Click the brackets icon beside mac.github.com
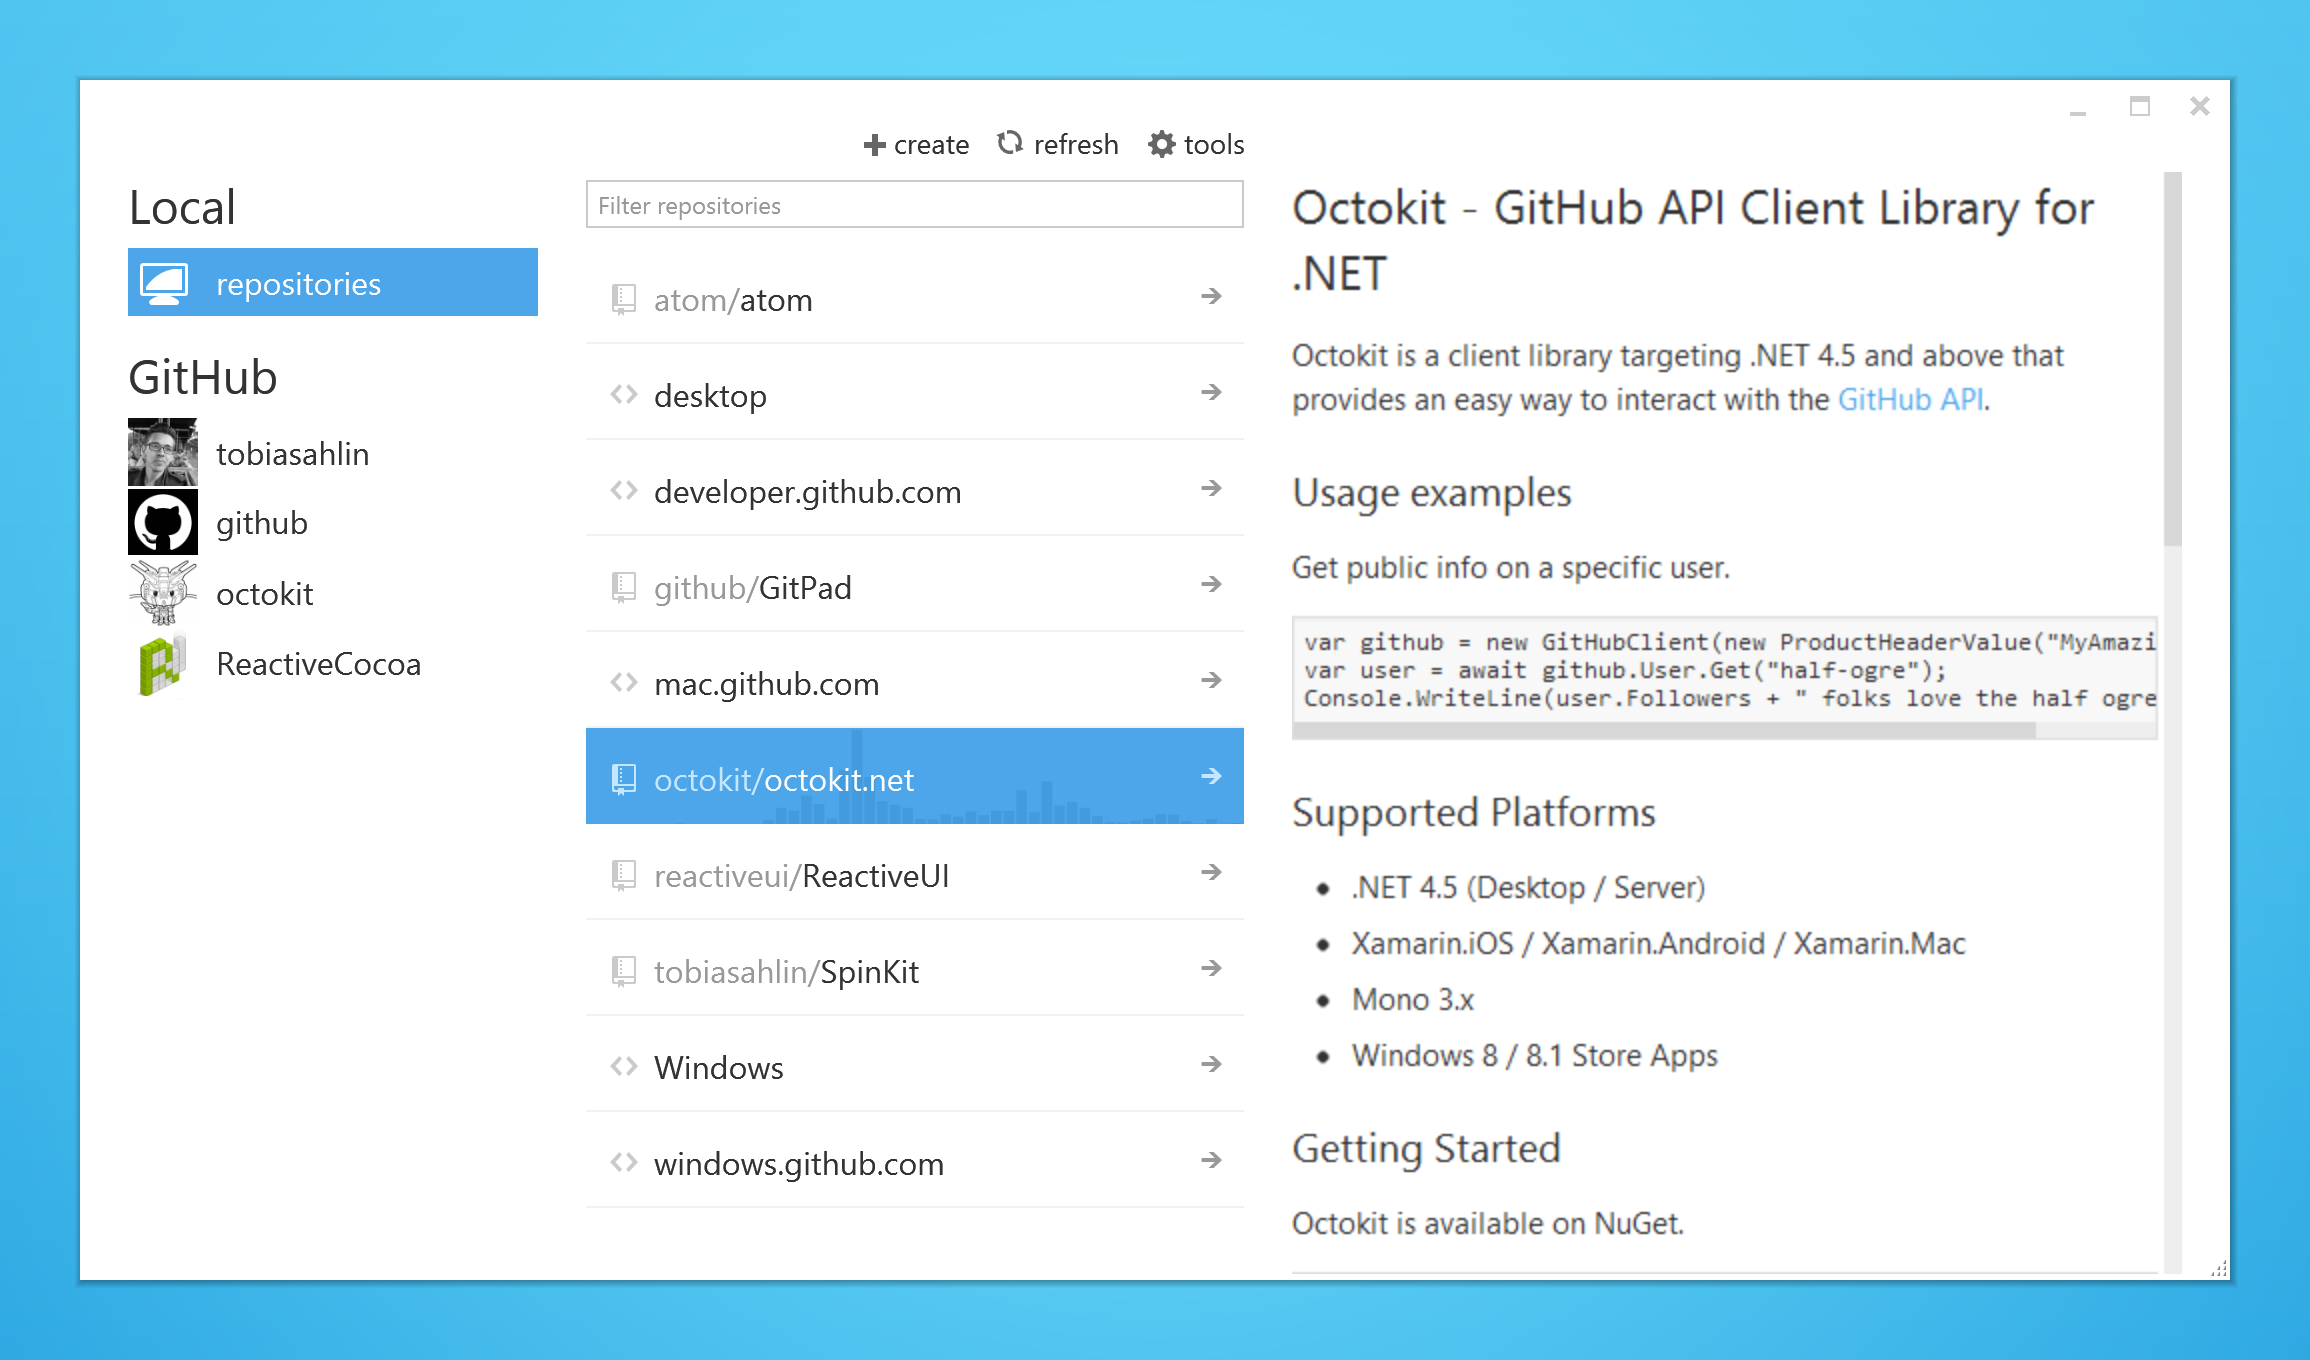The image size is (2310, 1360). pyautogui.click(x=624, y=683)
